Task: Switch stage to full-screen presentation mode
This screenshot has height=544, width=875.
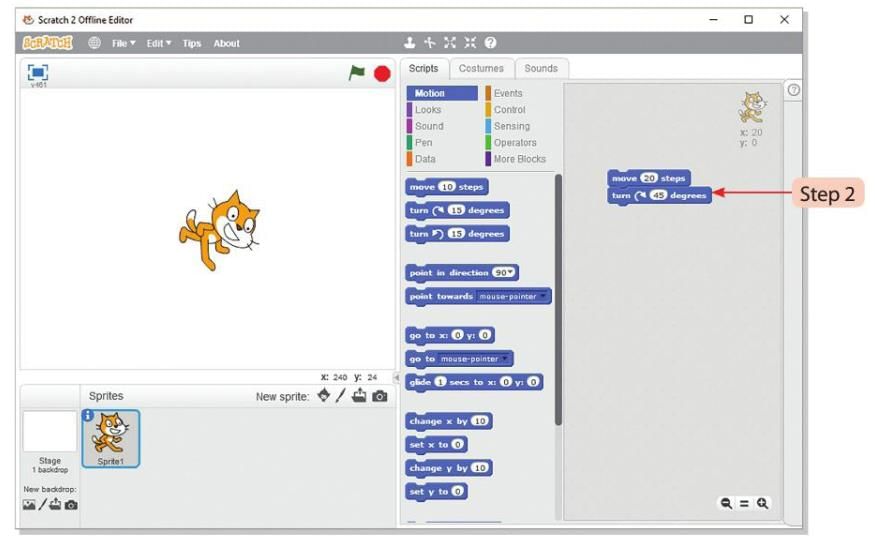Action: 38,73
